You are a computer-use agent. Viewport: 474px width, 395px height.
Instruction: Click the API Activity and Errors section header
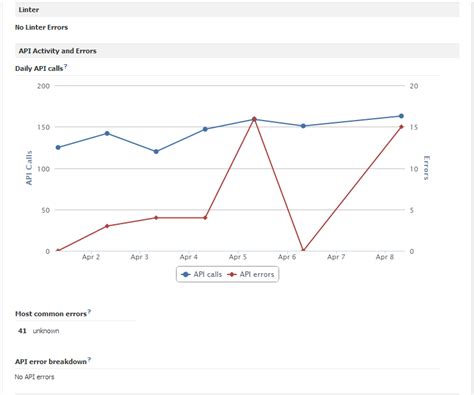237,51
